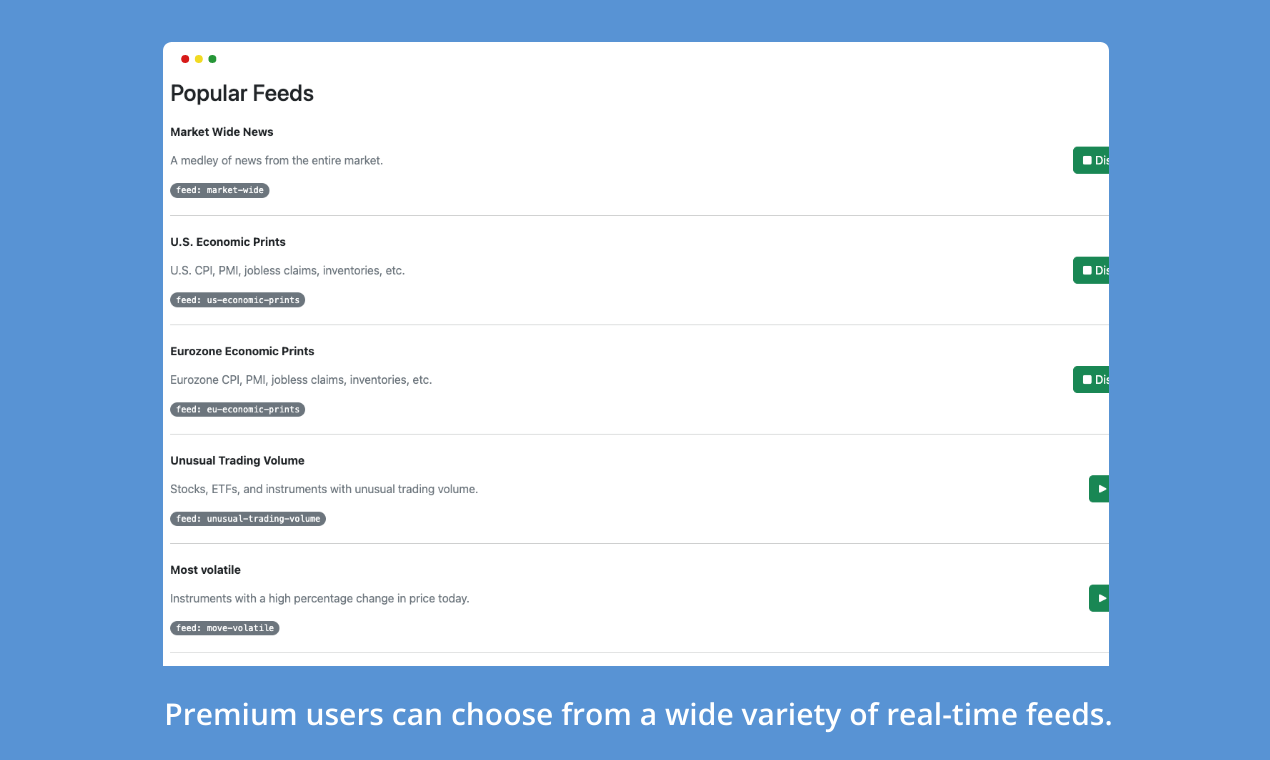Select the 'feed: market-wide' badge
The height and width of the screenshot is (760, 1270).
click(220, 190)
